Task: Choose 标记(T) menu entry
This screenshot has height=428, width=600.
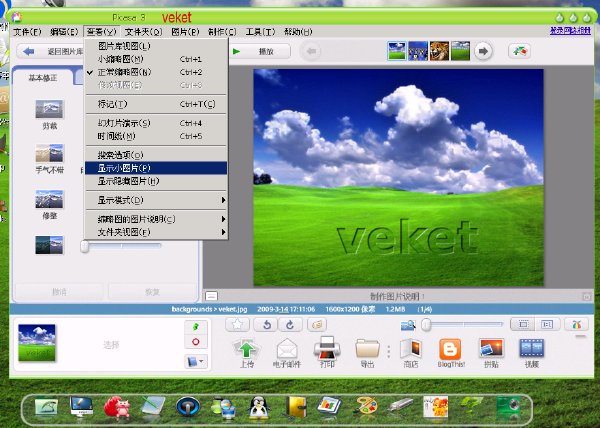Action: pyautogui.click(x=156, y=104)
